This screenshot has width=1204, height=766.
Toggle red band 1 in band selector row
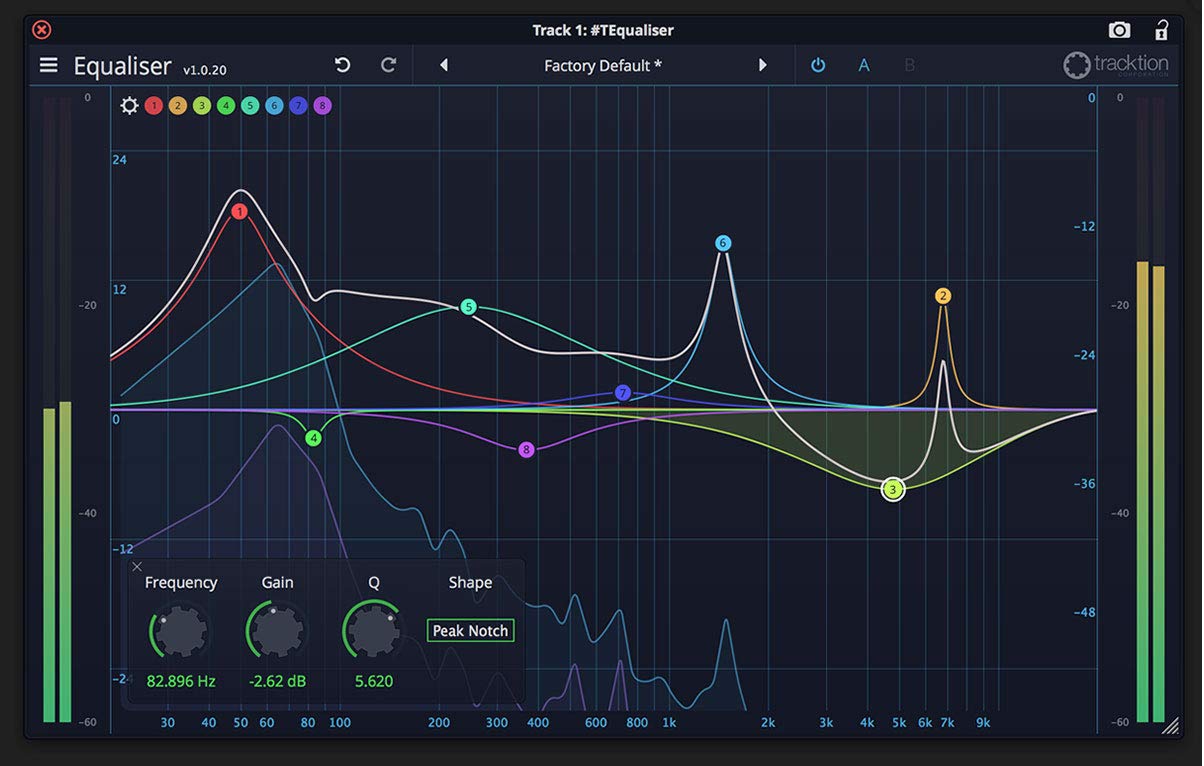pyautogui.click(x=153, y=105)
